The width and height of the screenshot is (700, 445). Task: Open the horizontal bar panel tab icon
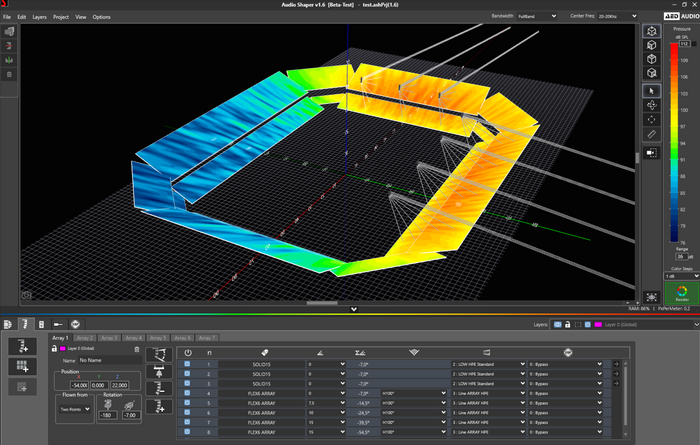[x=58, y=324]
